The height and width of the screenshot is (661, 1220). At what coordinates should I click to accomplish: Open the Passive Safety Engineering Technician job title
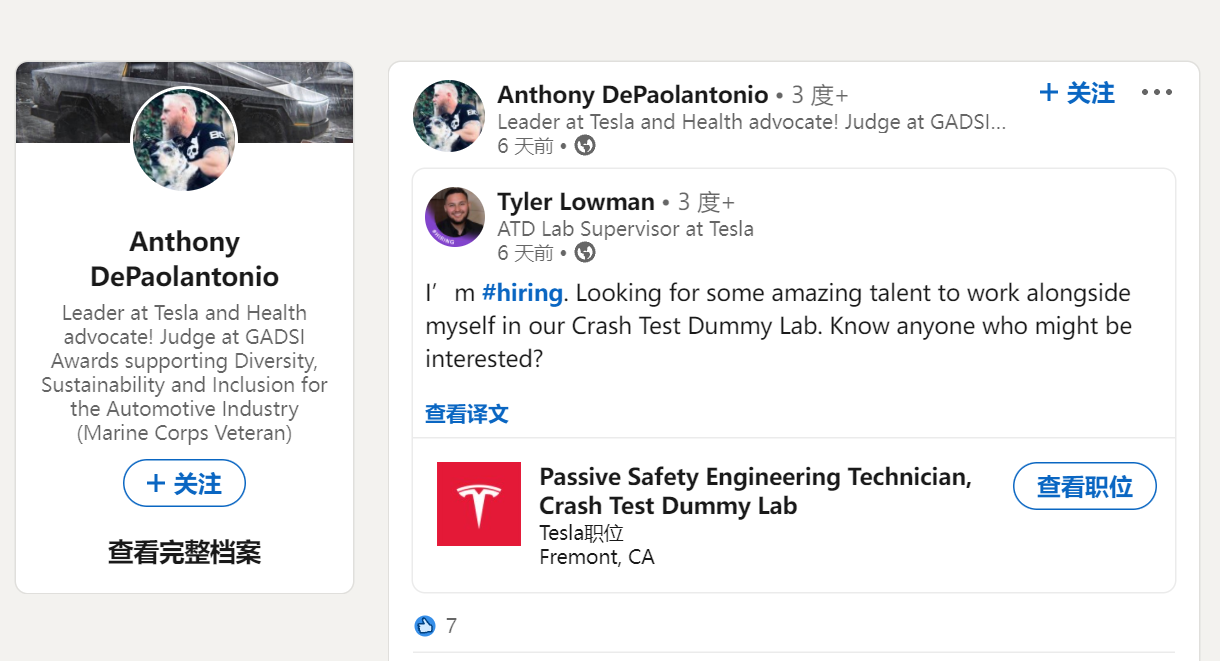[756, 491]
